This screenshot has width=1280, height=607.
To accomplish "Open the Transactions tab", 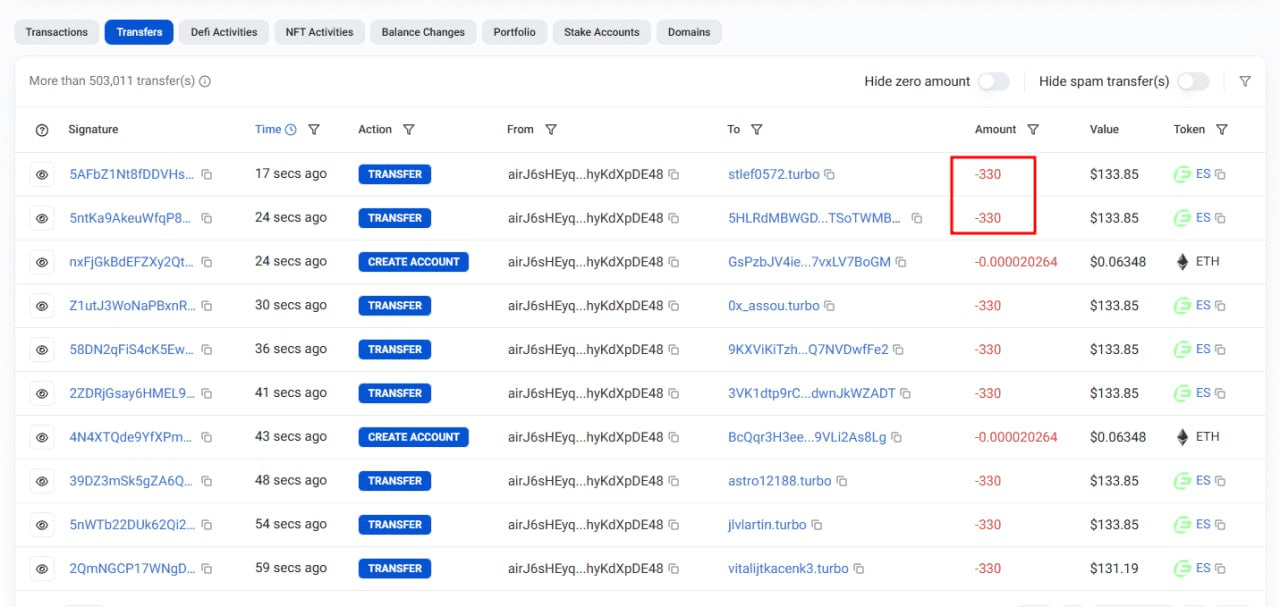I will (57, 32).
